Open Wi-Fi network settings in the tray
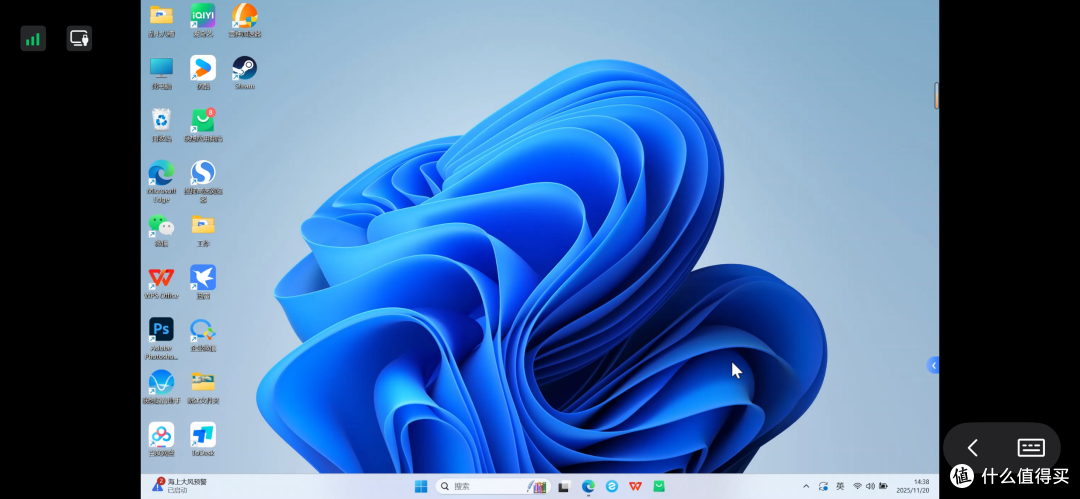The image size is (1080, 499). point(858,487)
